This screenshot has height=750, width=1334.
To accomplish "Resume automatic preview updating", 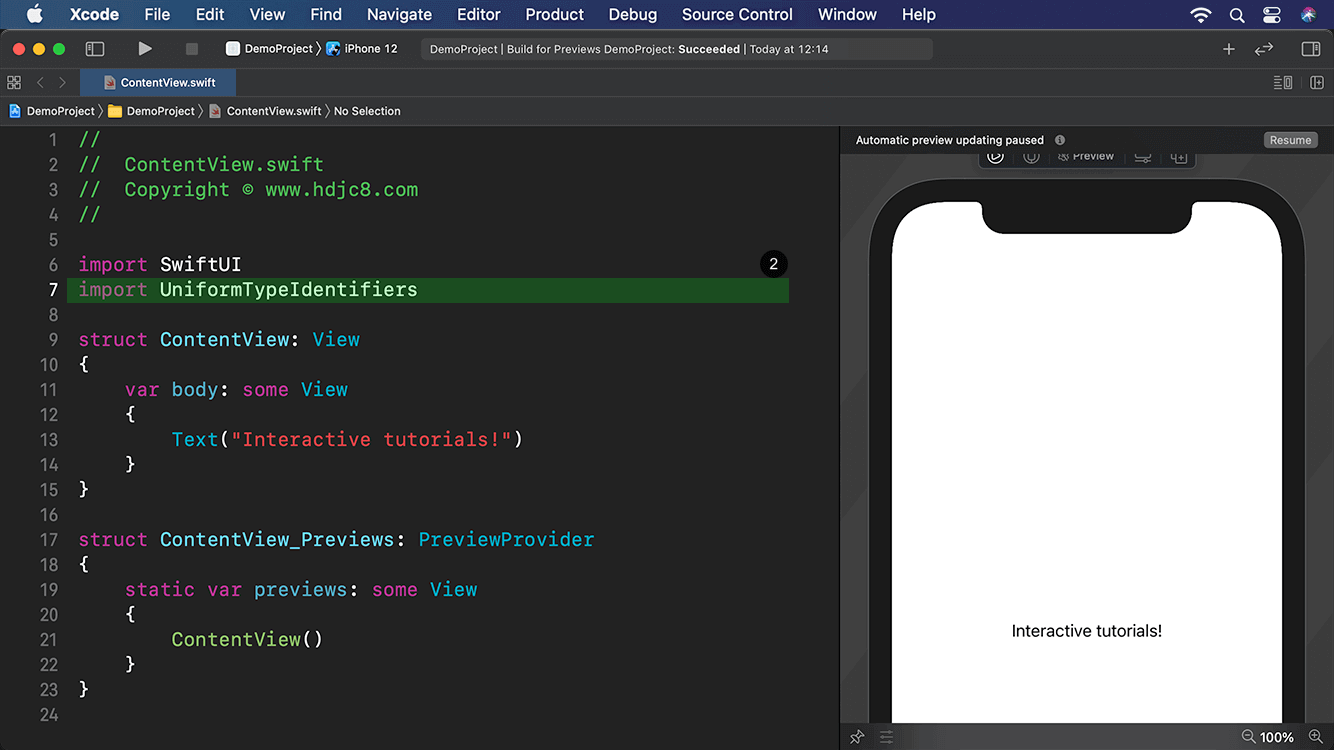I will pos(1290,140).
